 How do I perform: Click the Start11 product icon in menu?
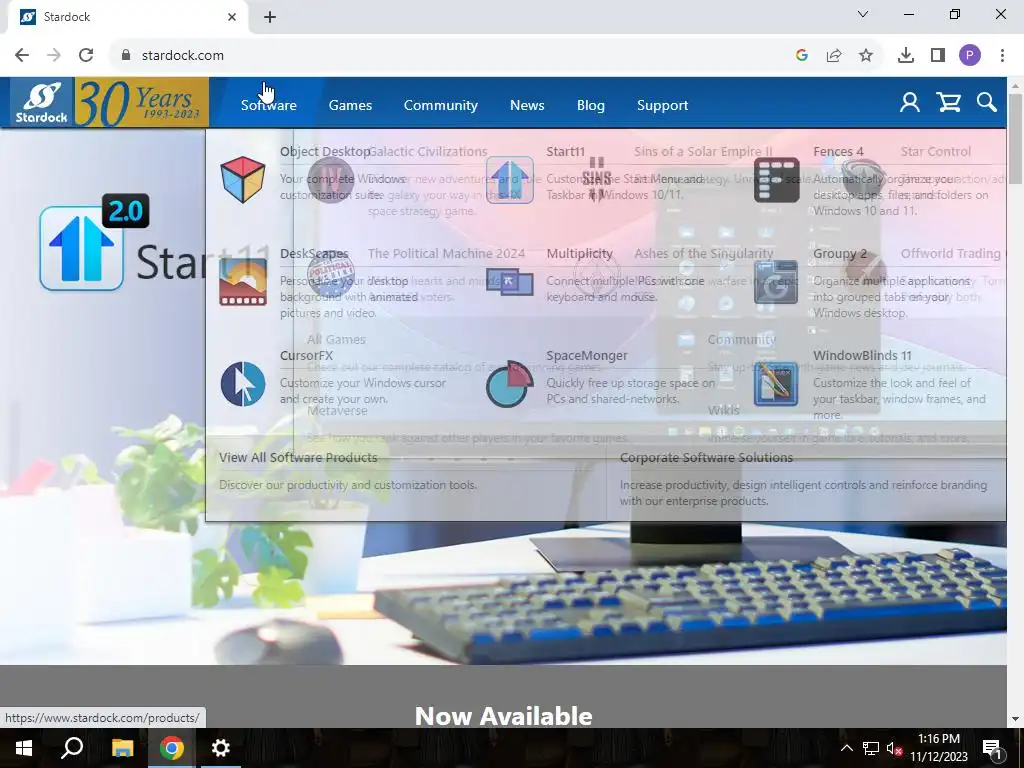[x=509, y=180]
